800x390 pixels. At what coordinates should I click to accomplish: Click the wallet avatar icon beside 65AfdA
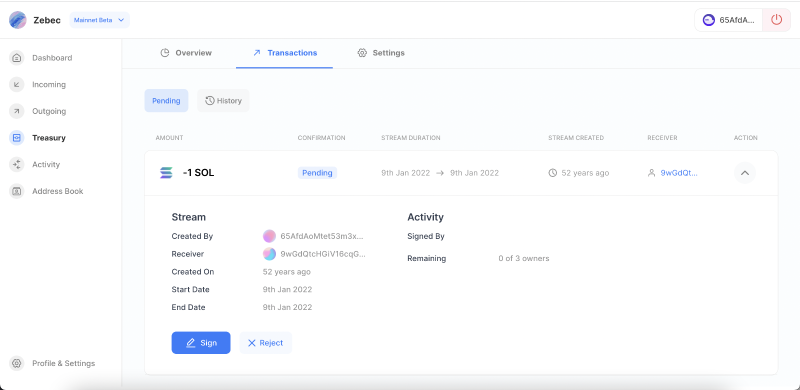[708, 20]
